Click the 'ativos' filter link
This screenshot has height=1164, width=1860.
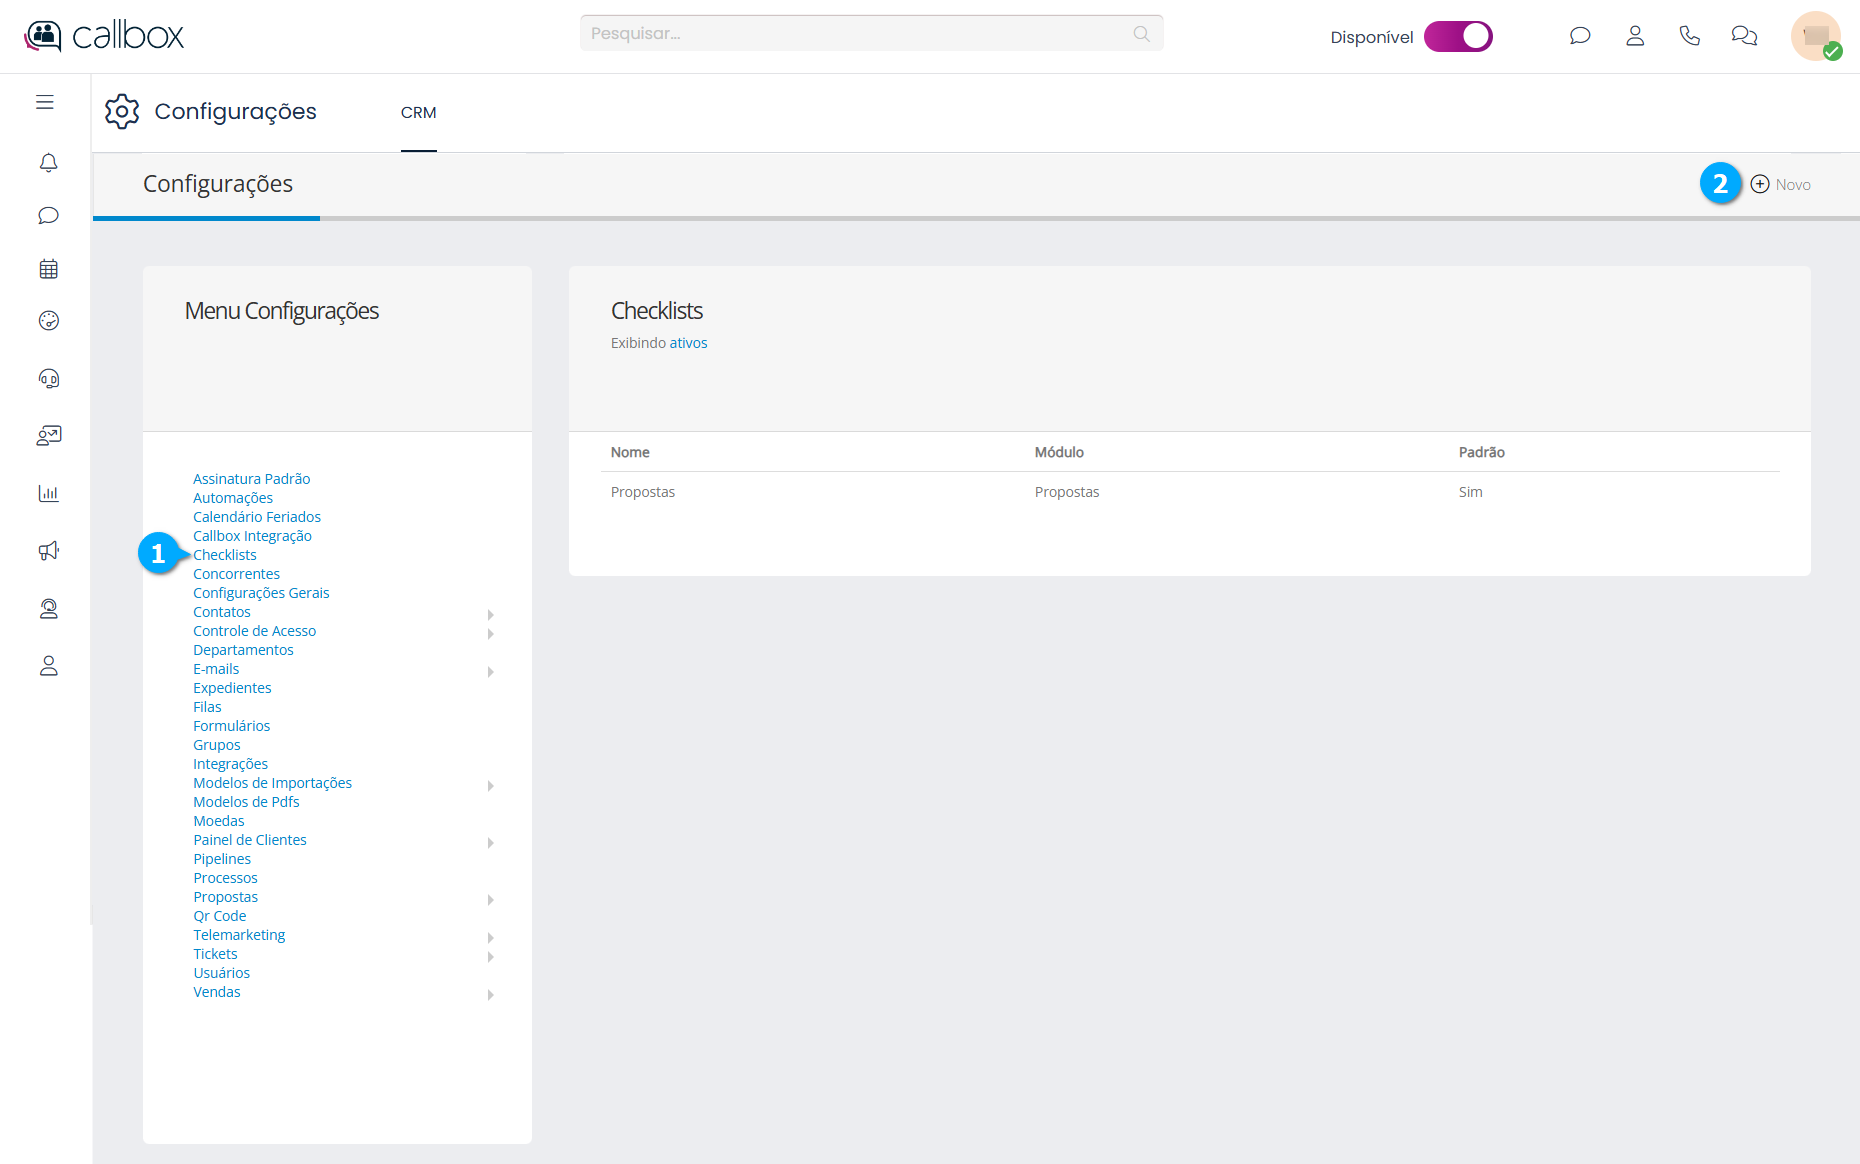pyautogui.click(x=688, y=343)
